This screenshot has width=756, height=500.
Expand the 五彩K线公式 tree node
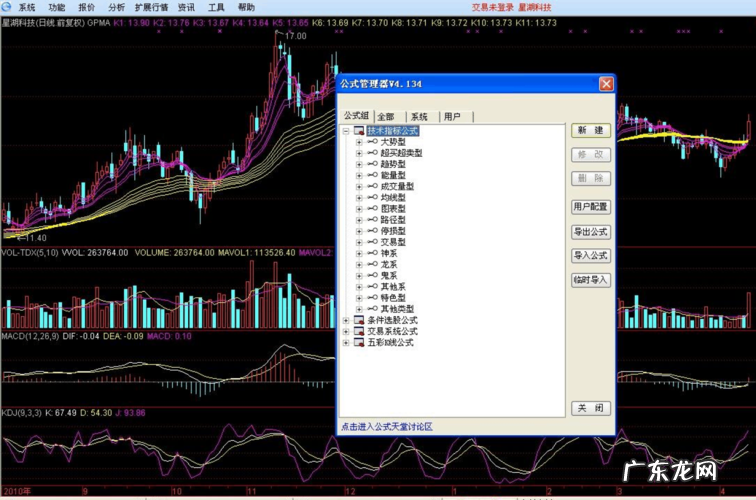click(x=346, y=342)
